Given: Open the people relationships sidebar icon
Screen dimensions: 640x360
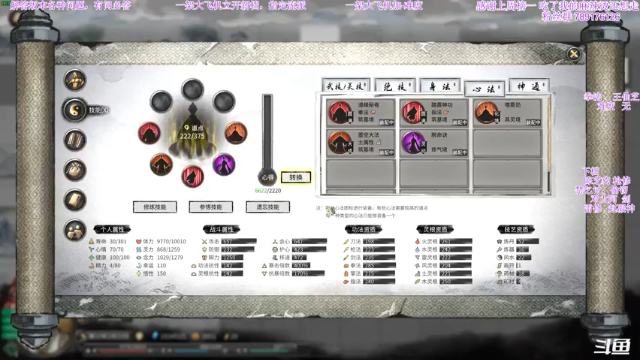Looking at the screenshot, I should point(75,231).
